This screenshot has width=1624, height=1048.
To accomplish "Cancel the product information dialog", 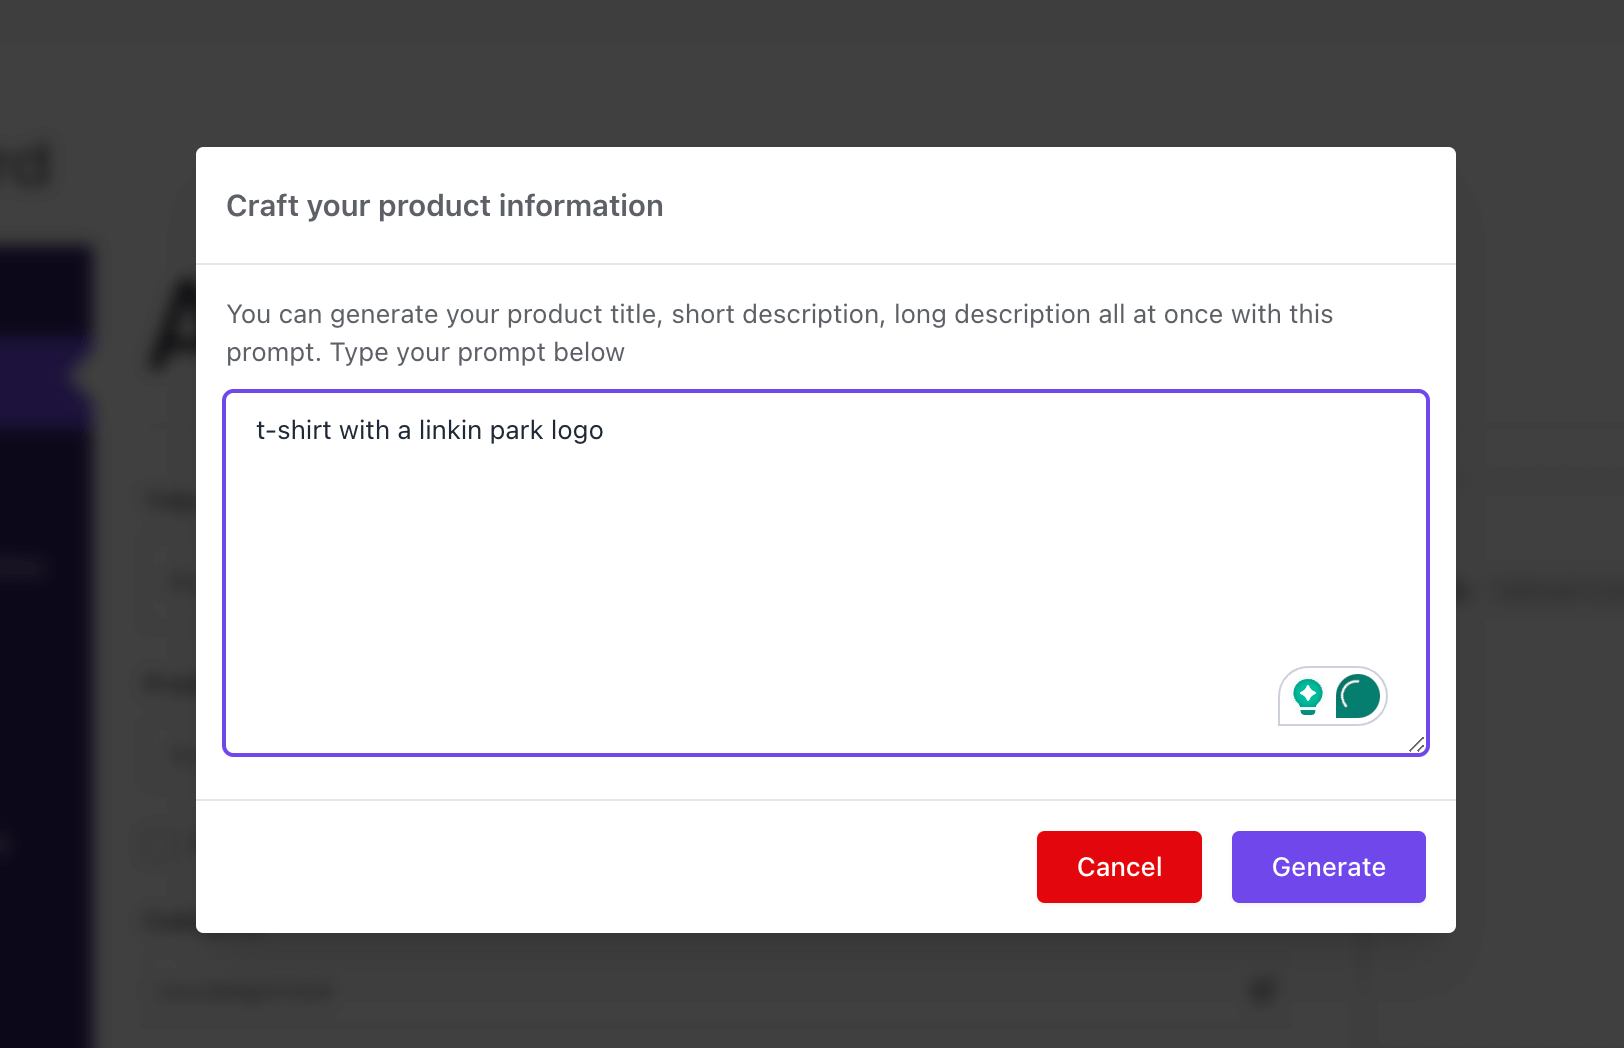I will [x=1119, y=867].
